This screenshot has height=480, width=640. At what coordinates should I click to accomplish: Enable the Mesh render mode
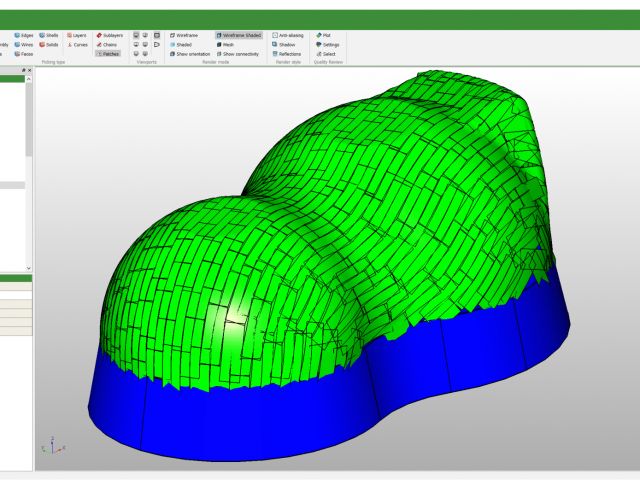(x=225, y=44)
